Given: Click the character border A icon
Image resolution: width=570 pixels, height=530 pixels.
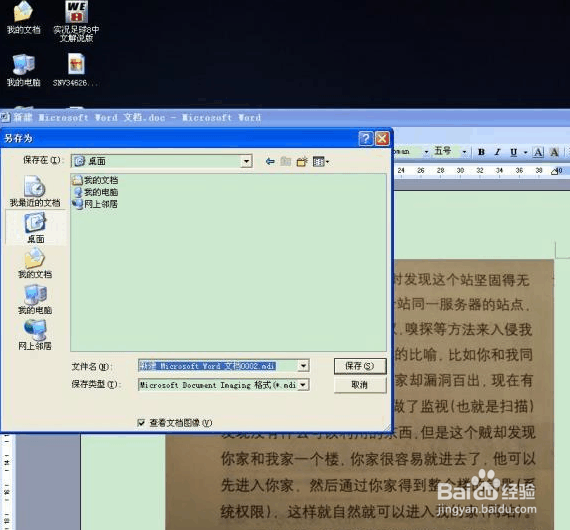Looking at the screenshot, I should click(x=538, y=152).
